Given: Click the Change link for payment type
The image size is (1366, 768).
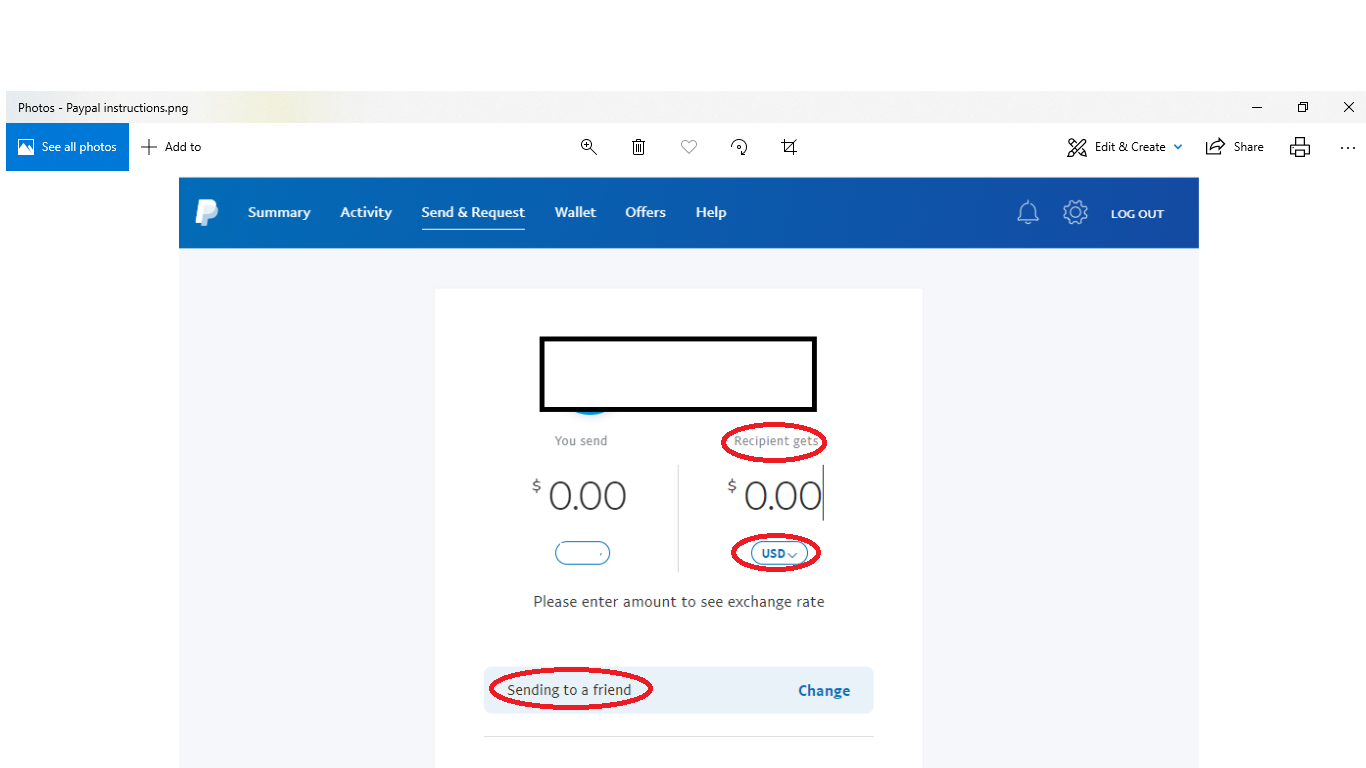Looking at the screenshot, I should tap(824, 690).
